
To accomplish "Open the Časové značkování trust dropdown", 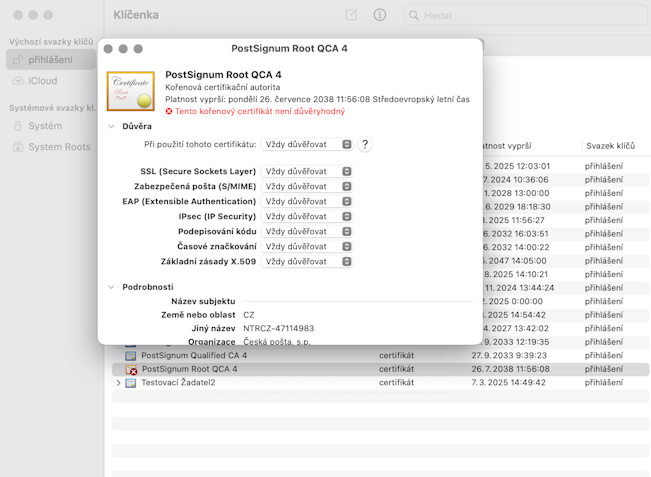I will tap(307, 246).
